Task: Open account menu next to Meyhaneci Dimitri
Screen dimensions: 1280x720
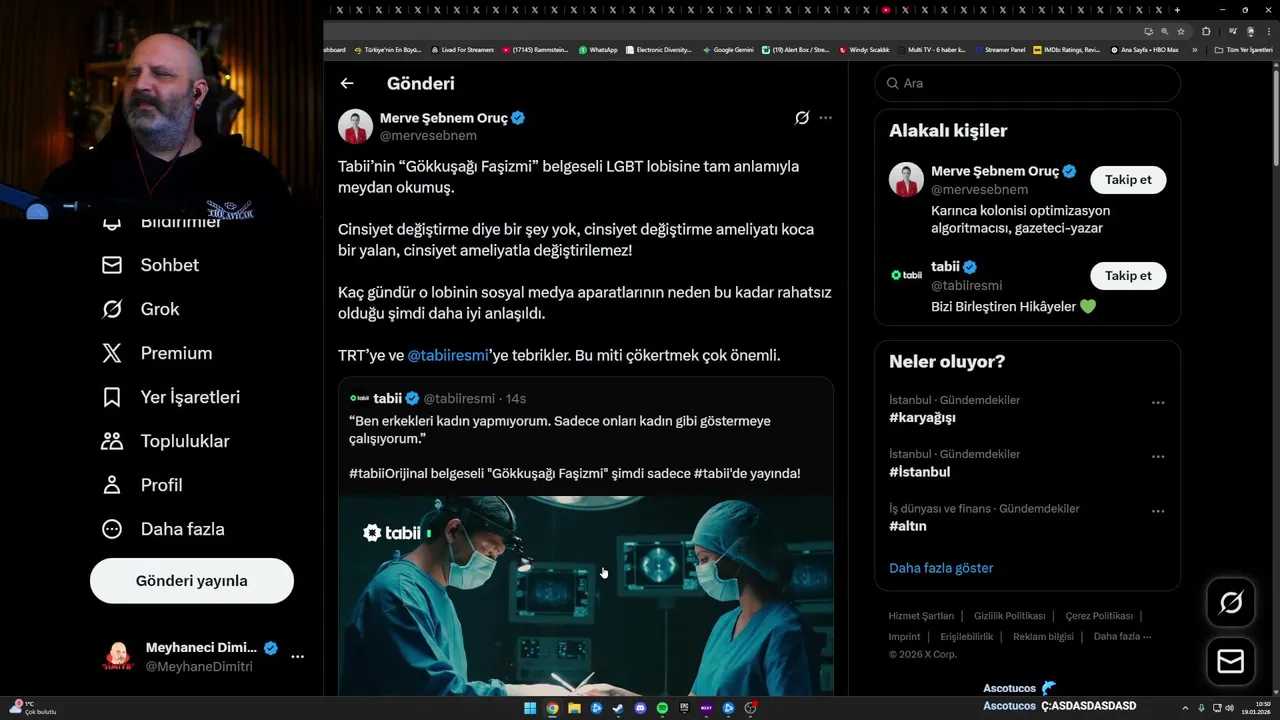Action: coord(297,657)
